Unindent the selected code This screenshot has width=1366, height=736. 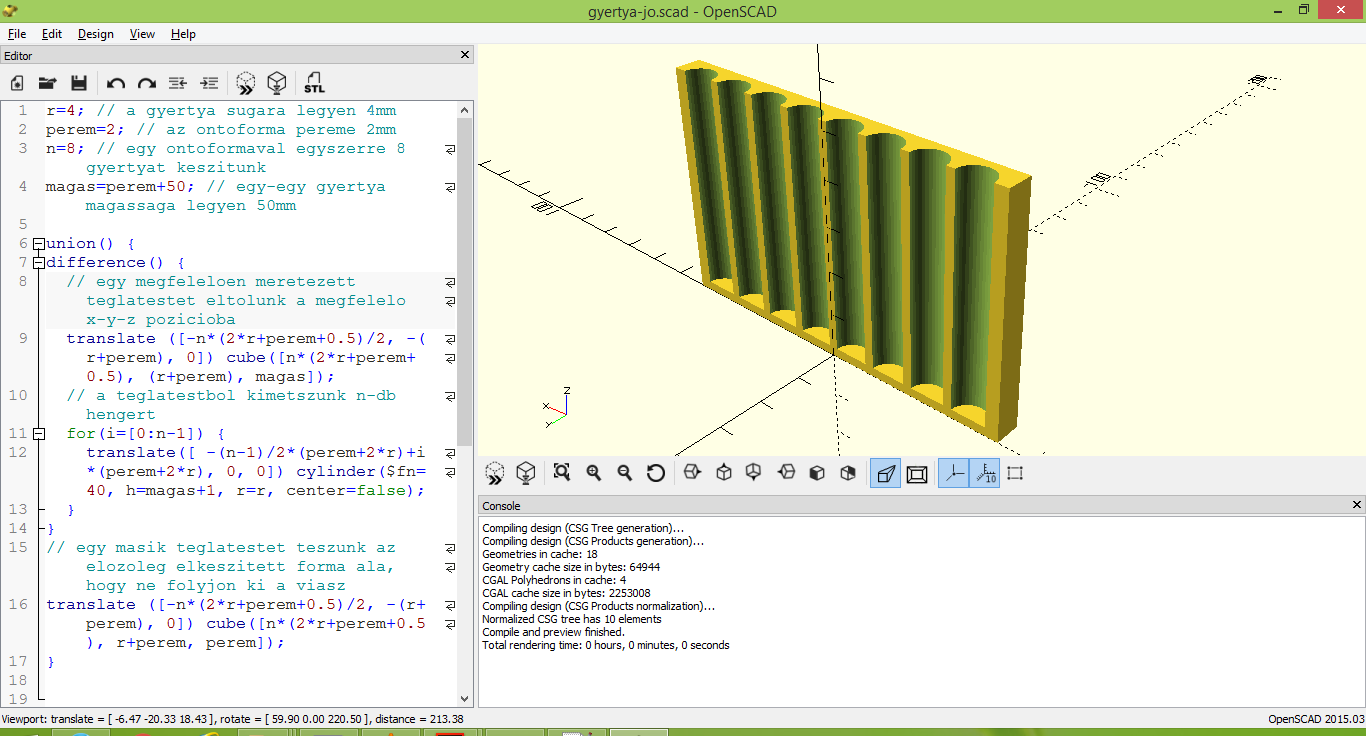178,83
